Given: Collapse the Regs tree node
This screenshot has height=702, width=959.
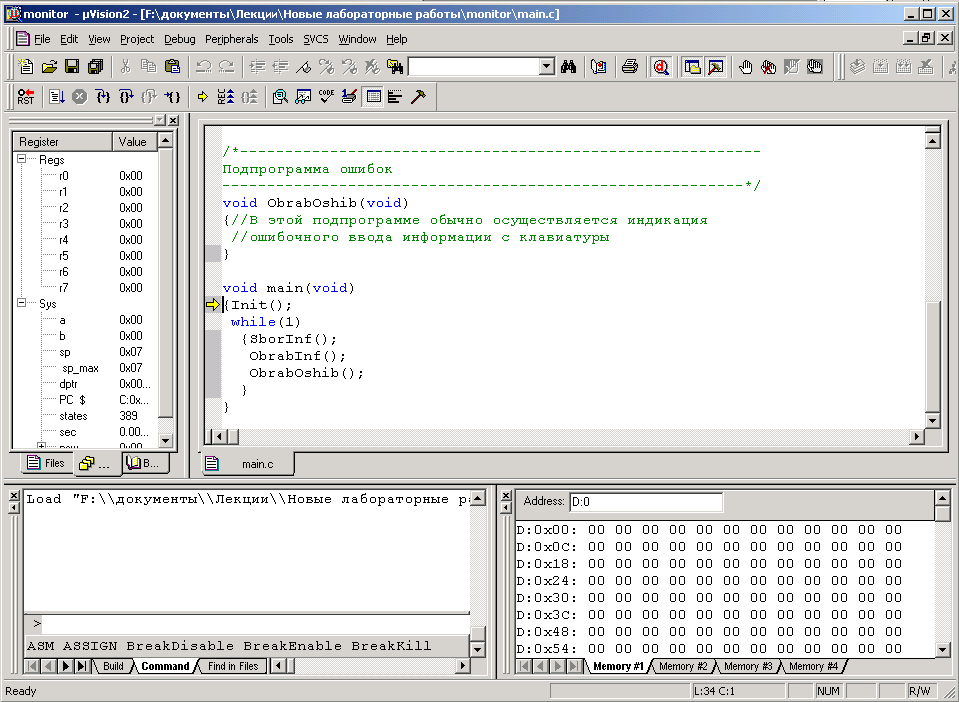Looking at the screenshot, I should pos(22,158).
